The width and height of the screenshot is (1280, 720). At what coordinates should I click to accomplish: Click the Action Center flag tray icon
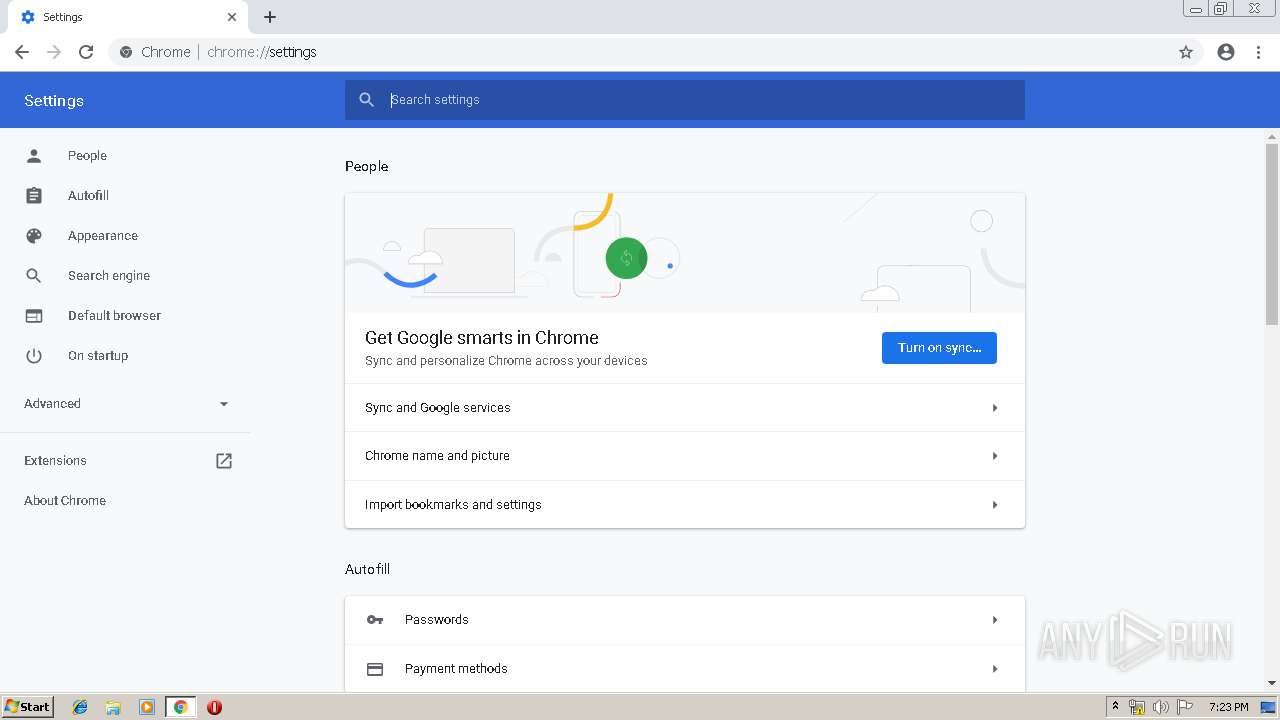(x=1185, y=707)
